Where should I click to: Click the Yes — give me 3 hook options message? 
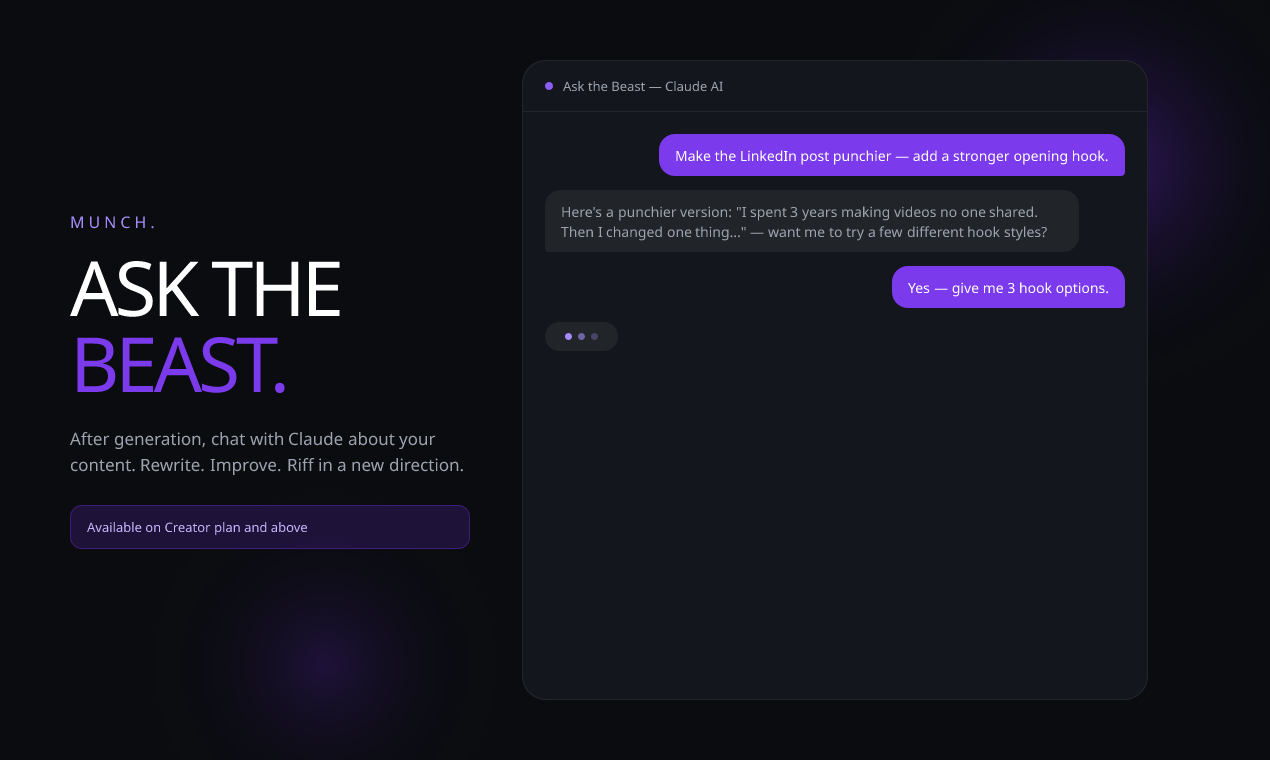point(1008,287)
